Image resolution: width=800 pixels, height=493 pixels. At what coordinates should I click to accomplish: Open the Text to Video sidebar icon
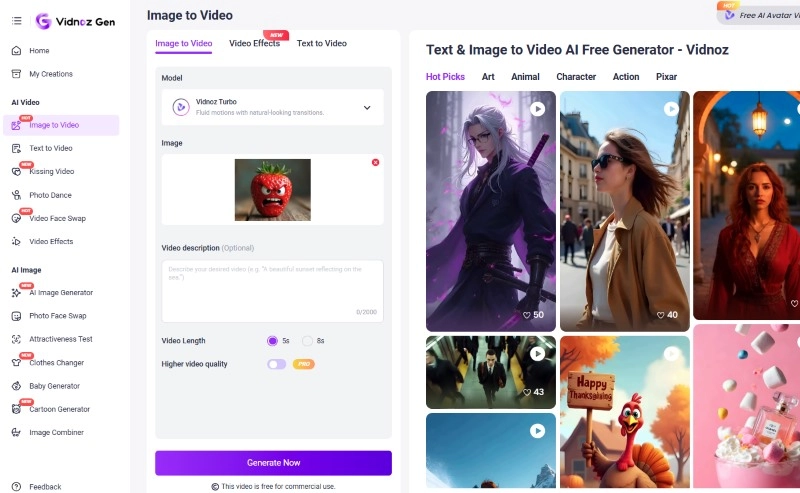click(x=16, y=149)
